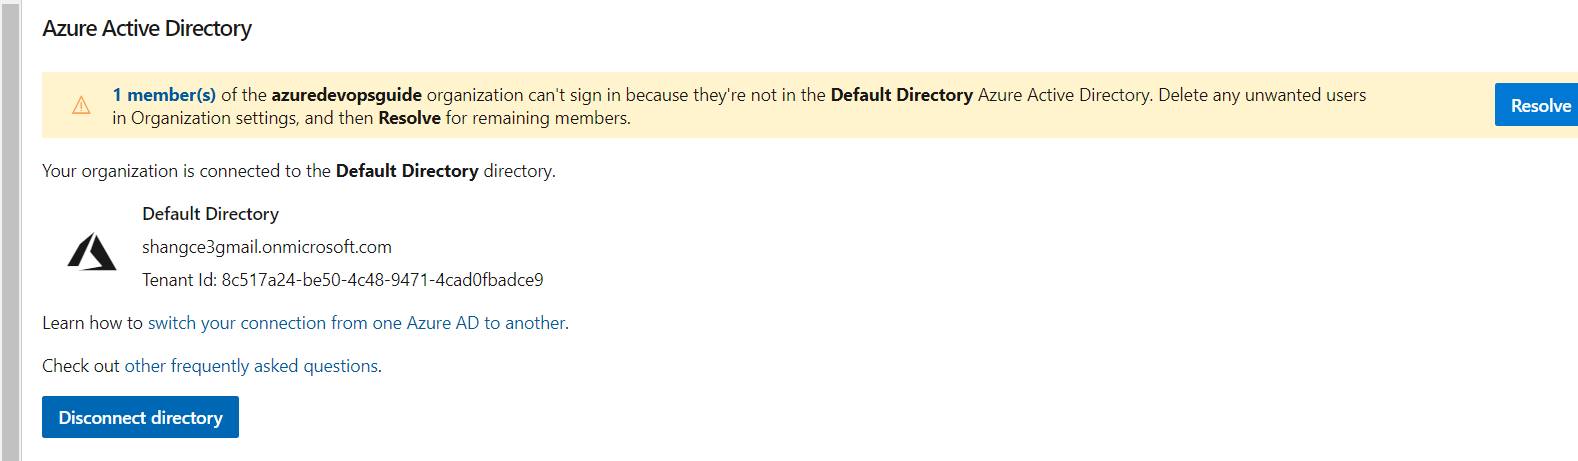Select the shangce3gmail.onmicrosoft.com domain text
The image size is (1578, 461).
pos(267,247)
